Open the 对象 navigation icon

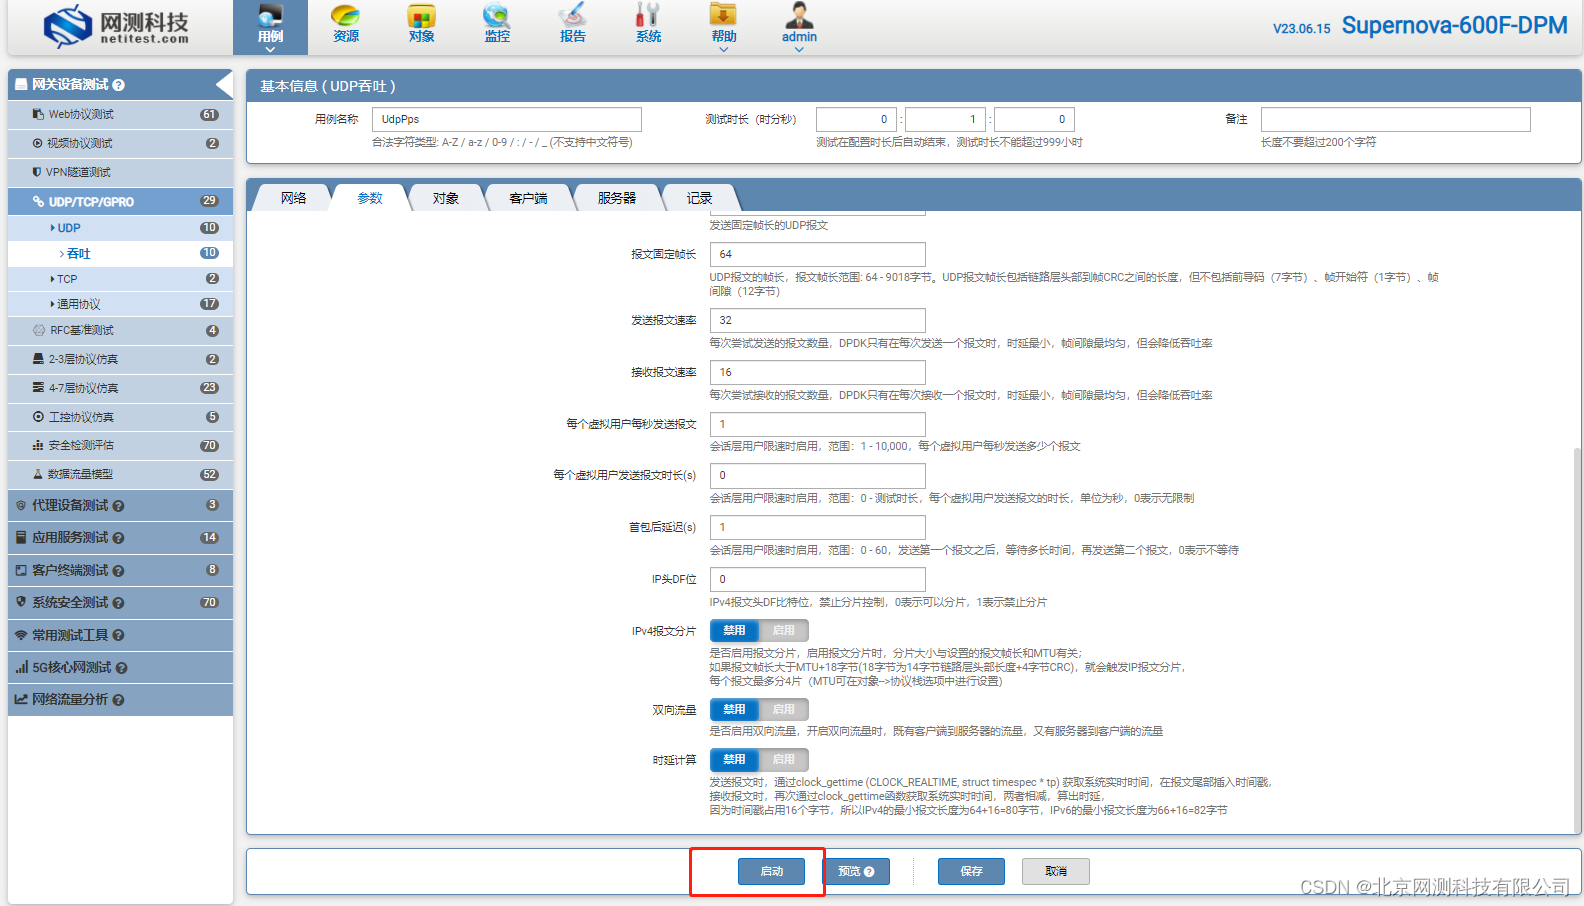coord(421,24)
